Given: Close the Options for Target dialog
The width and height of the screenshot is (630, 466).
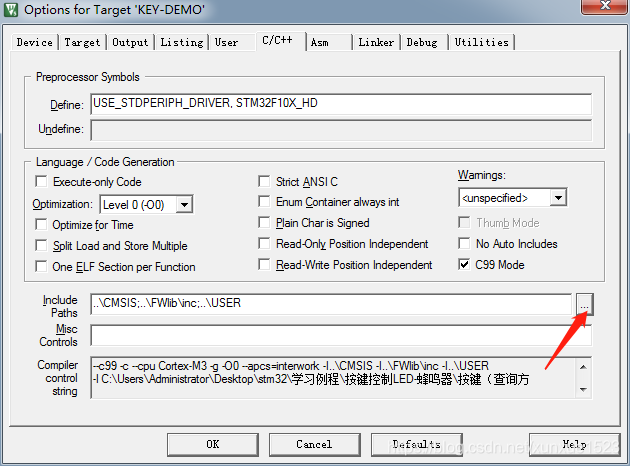Looking at the screenshot, I should pyautogui.click(x=605, y=6).
